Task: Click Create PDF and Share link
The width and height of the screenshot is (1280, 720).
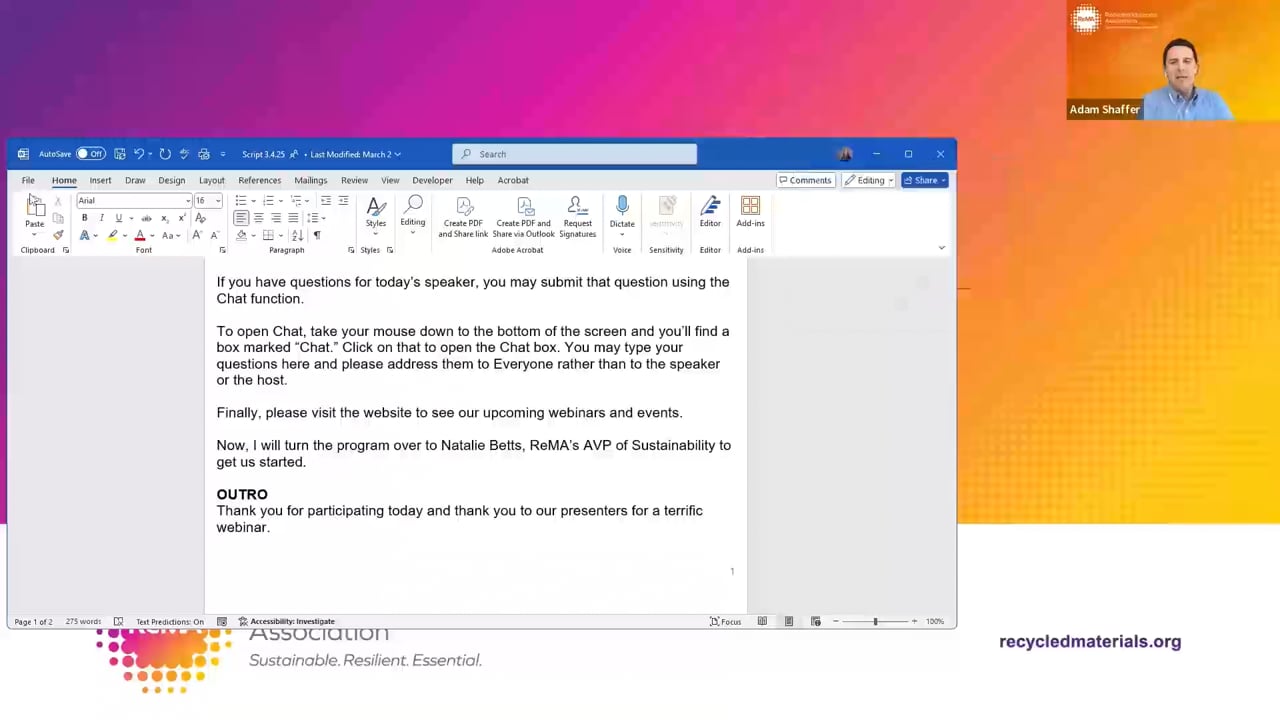Action: coord(463,217)
